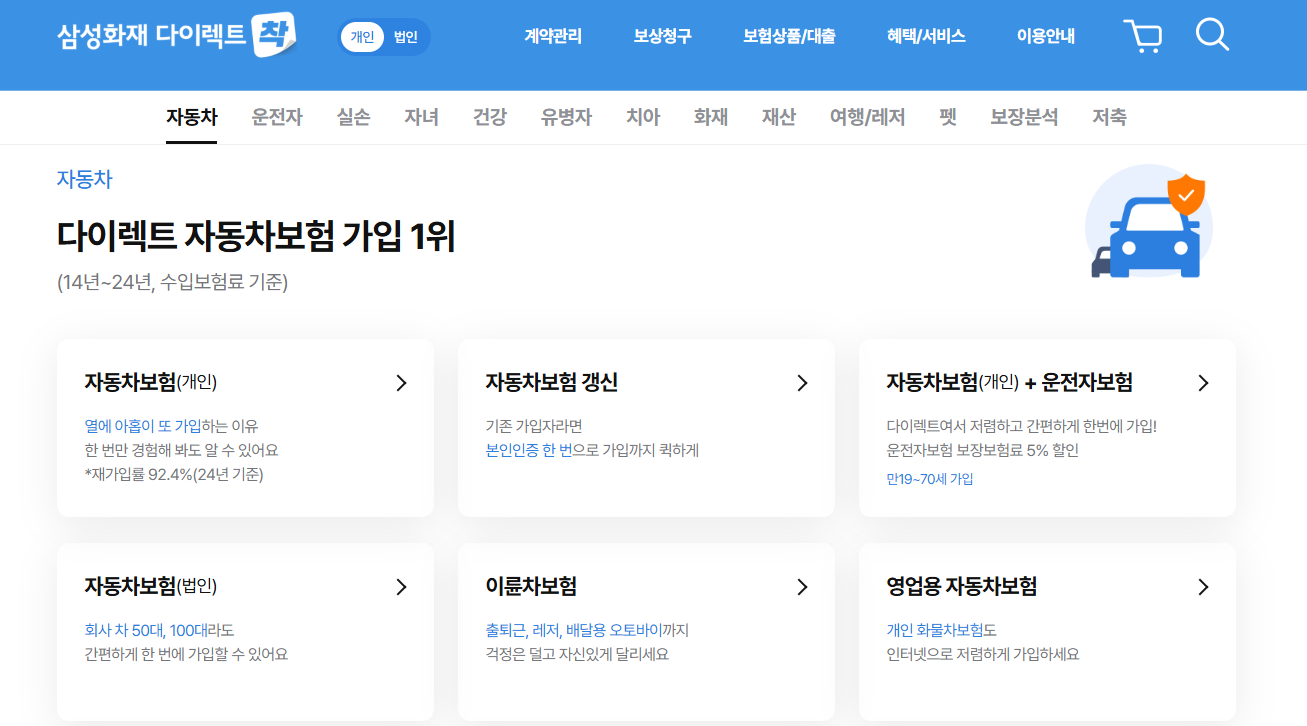Open the shopping cart icon
This screenshot has width=1307, height=726.
pos(1142,36)
